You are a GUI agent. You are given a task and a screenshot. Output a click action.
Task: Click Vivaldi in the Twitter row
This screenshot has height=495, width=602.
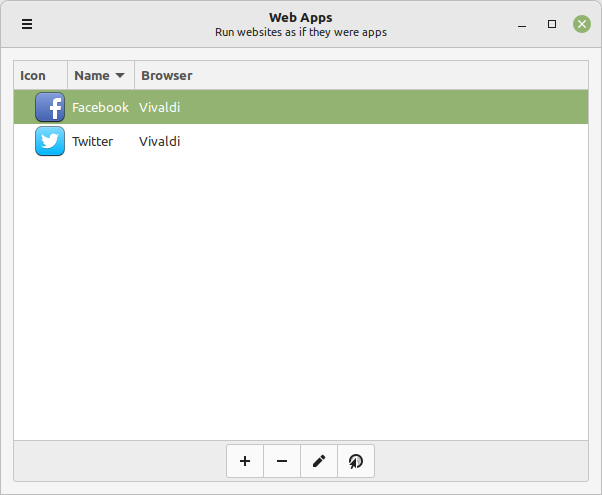pyautogui.click(x=159, y=141)
